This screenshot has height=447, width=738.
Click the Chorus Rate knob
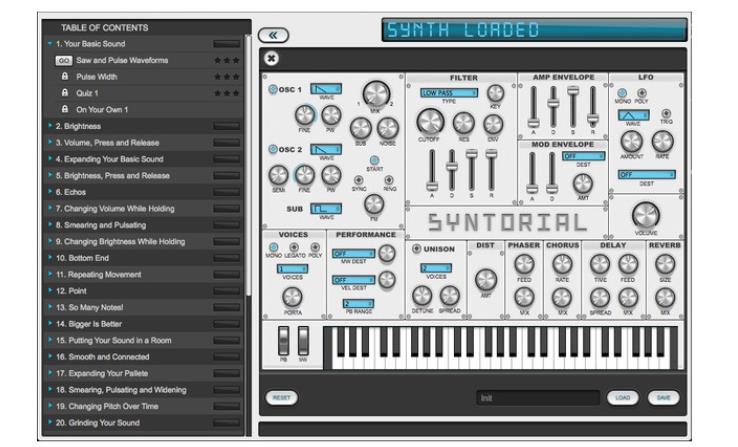pyautogui.click(x=562, y=264)
